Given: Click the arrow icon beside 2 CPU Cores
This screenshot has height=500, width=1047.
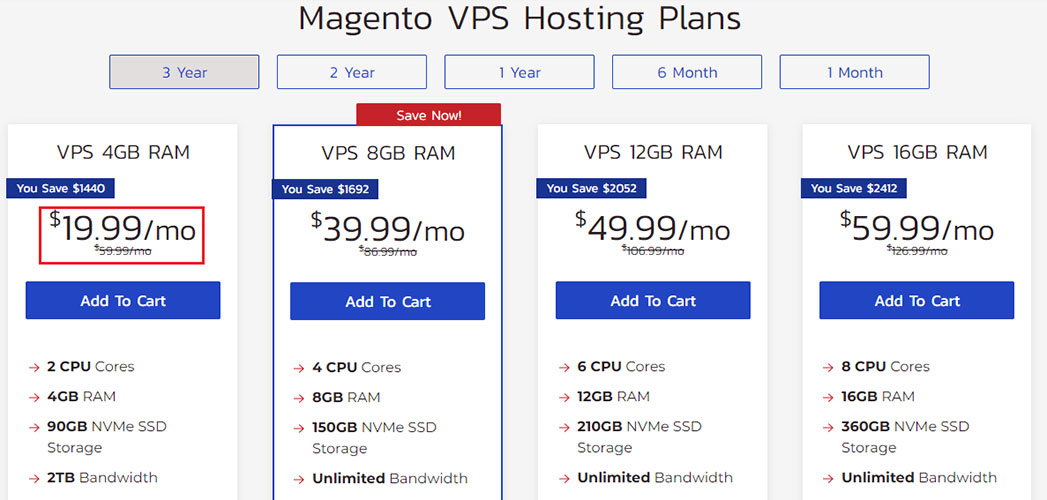Looking at the screenshot, I should 34,367.
